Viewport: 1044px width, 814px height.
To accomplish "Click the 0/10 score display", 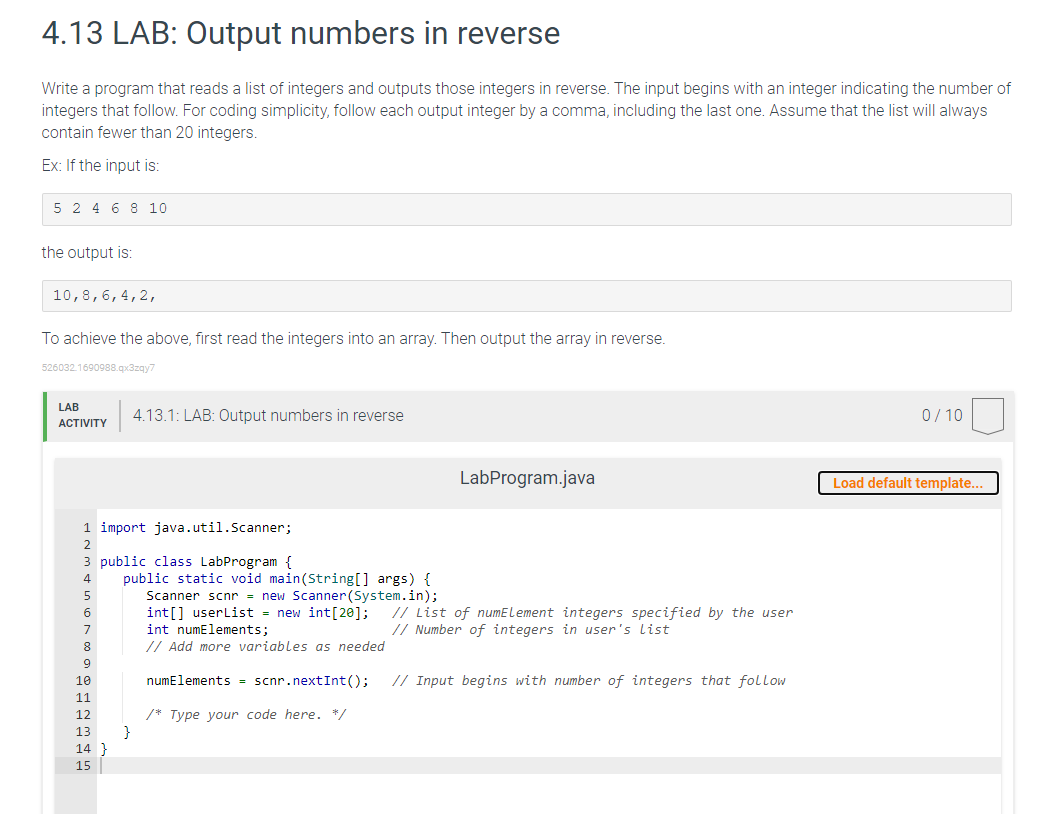I will 941,415.
